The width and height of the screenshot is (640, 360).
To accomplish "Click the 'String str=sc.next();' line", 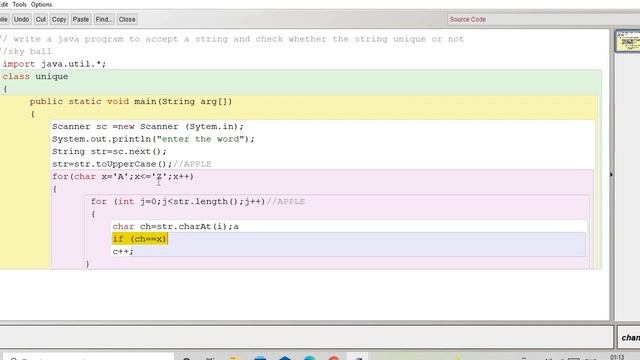I will coord(109,151).
